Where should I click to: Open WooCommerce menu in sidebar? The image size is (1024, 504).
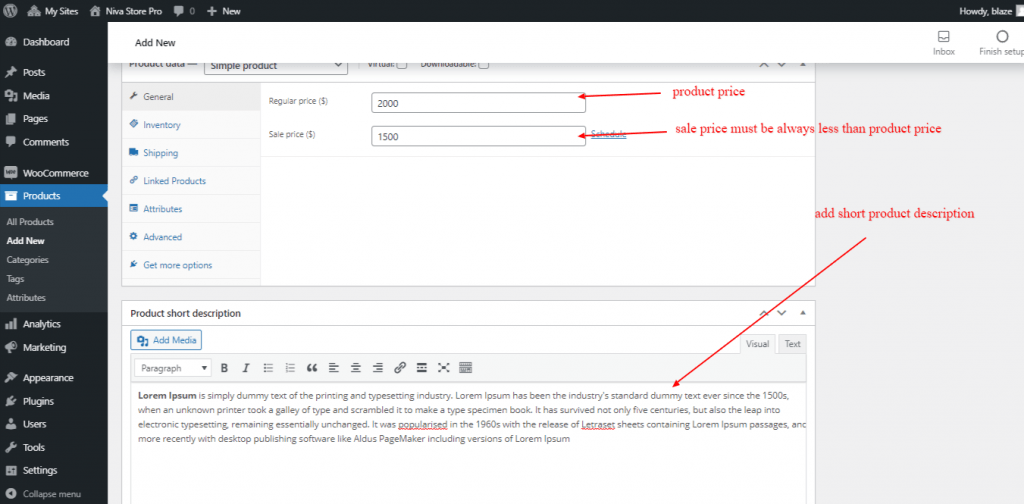click(x=54, y=173)
